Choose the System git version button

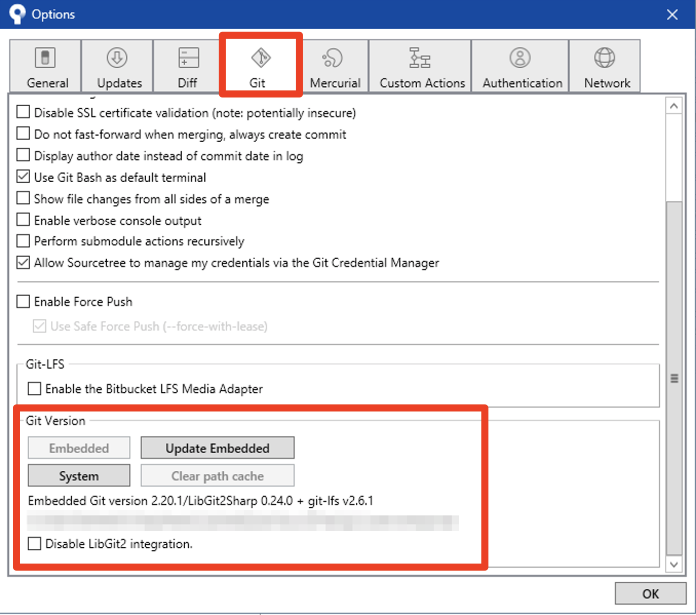79,476
